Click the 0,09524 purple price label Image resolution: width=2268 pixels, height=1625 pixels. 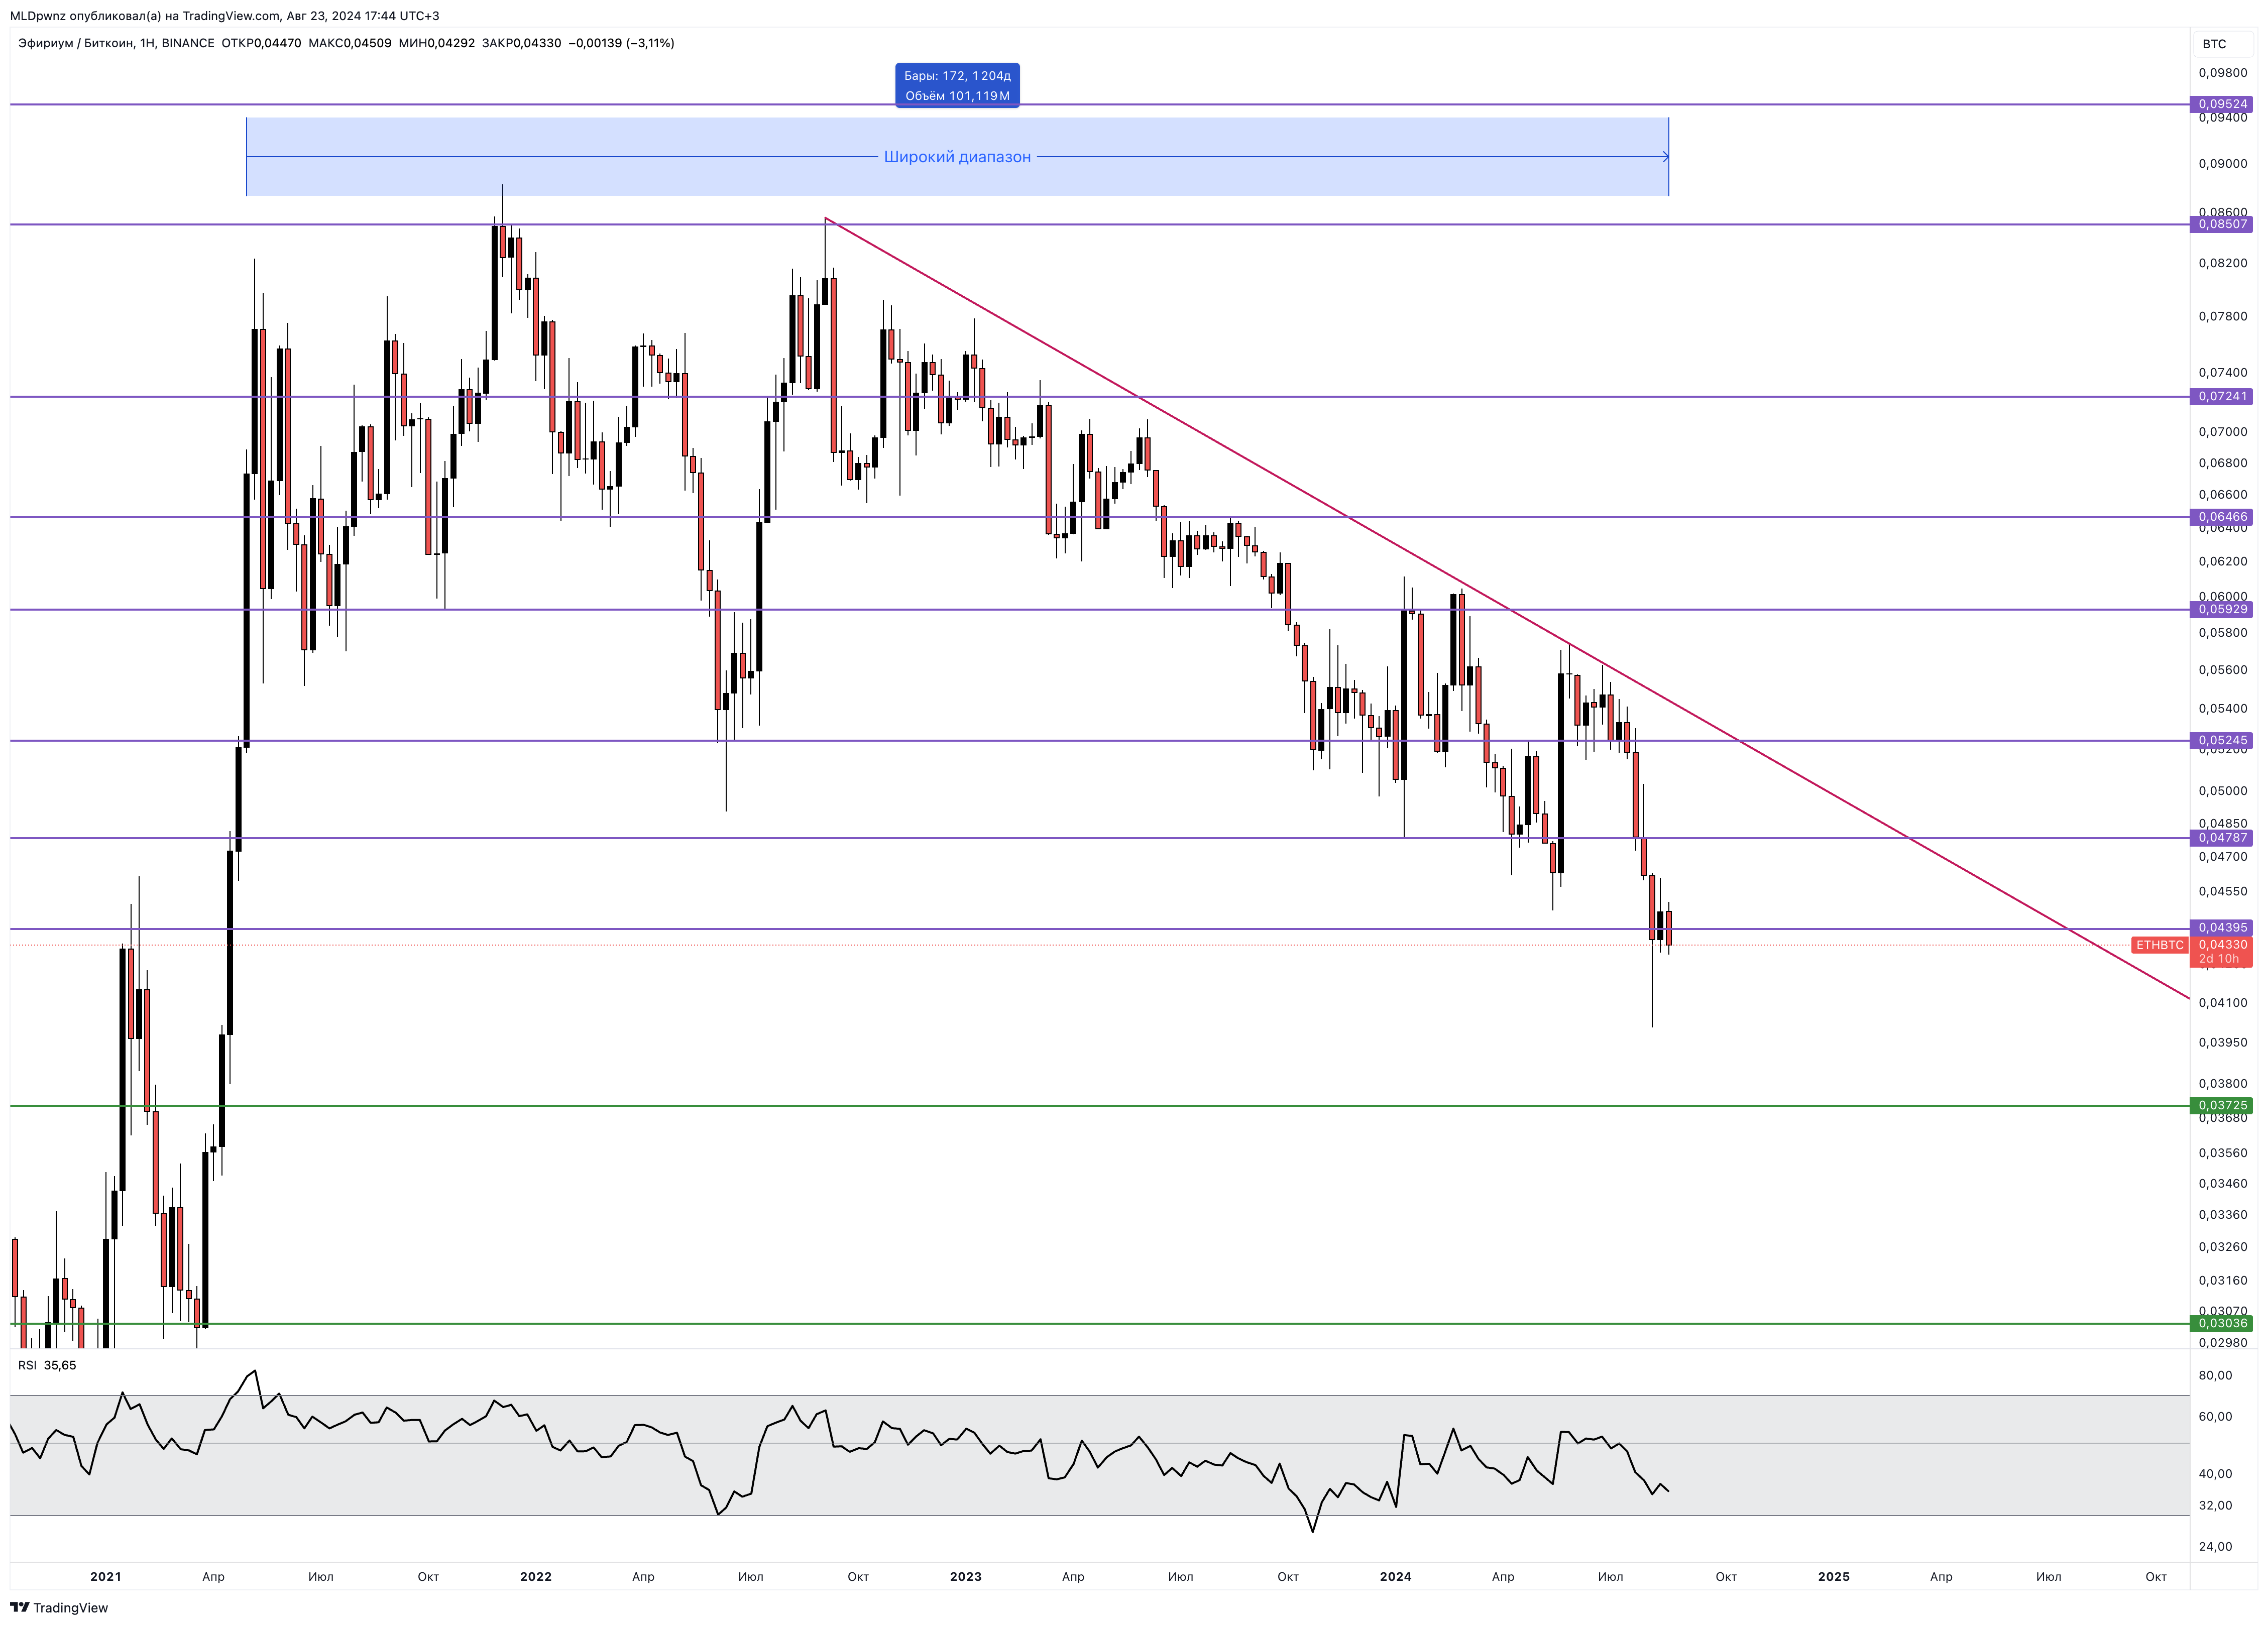pos(2222,104)
